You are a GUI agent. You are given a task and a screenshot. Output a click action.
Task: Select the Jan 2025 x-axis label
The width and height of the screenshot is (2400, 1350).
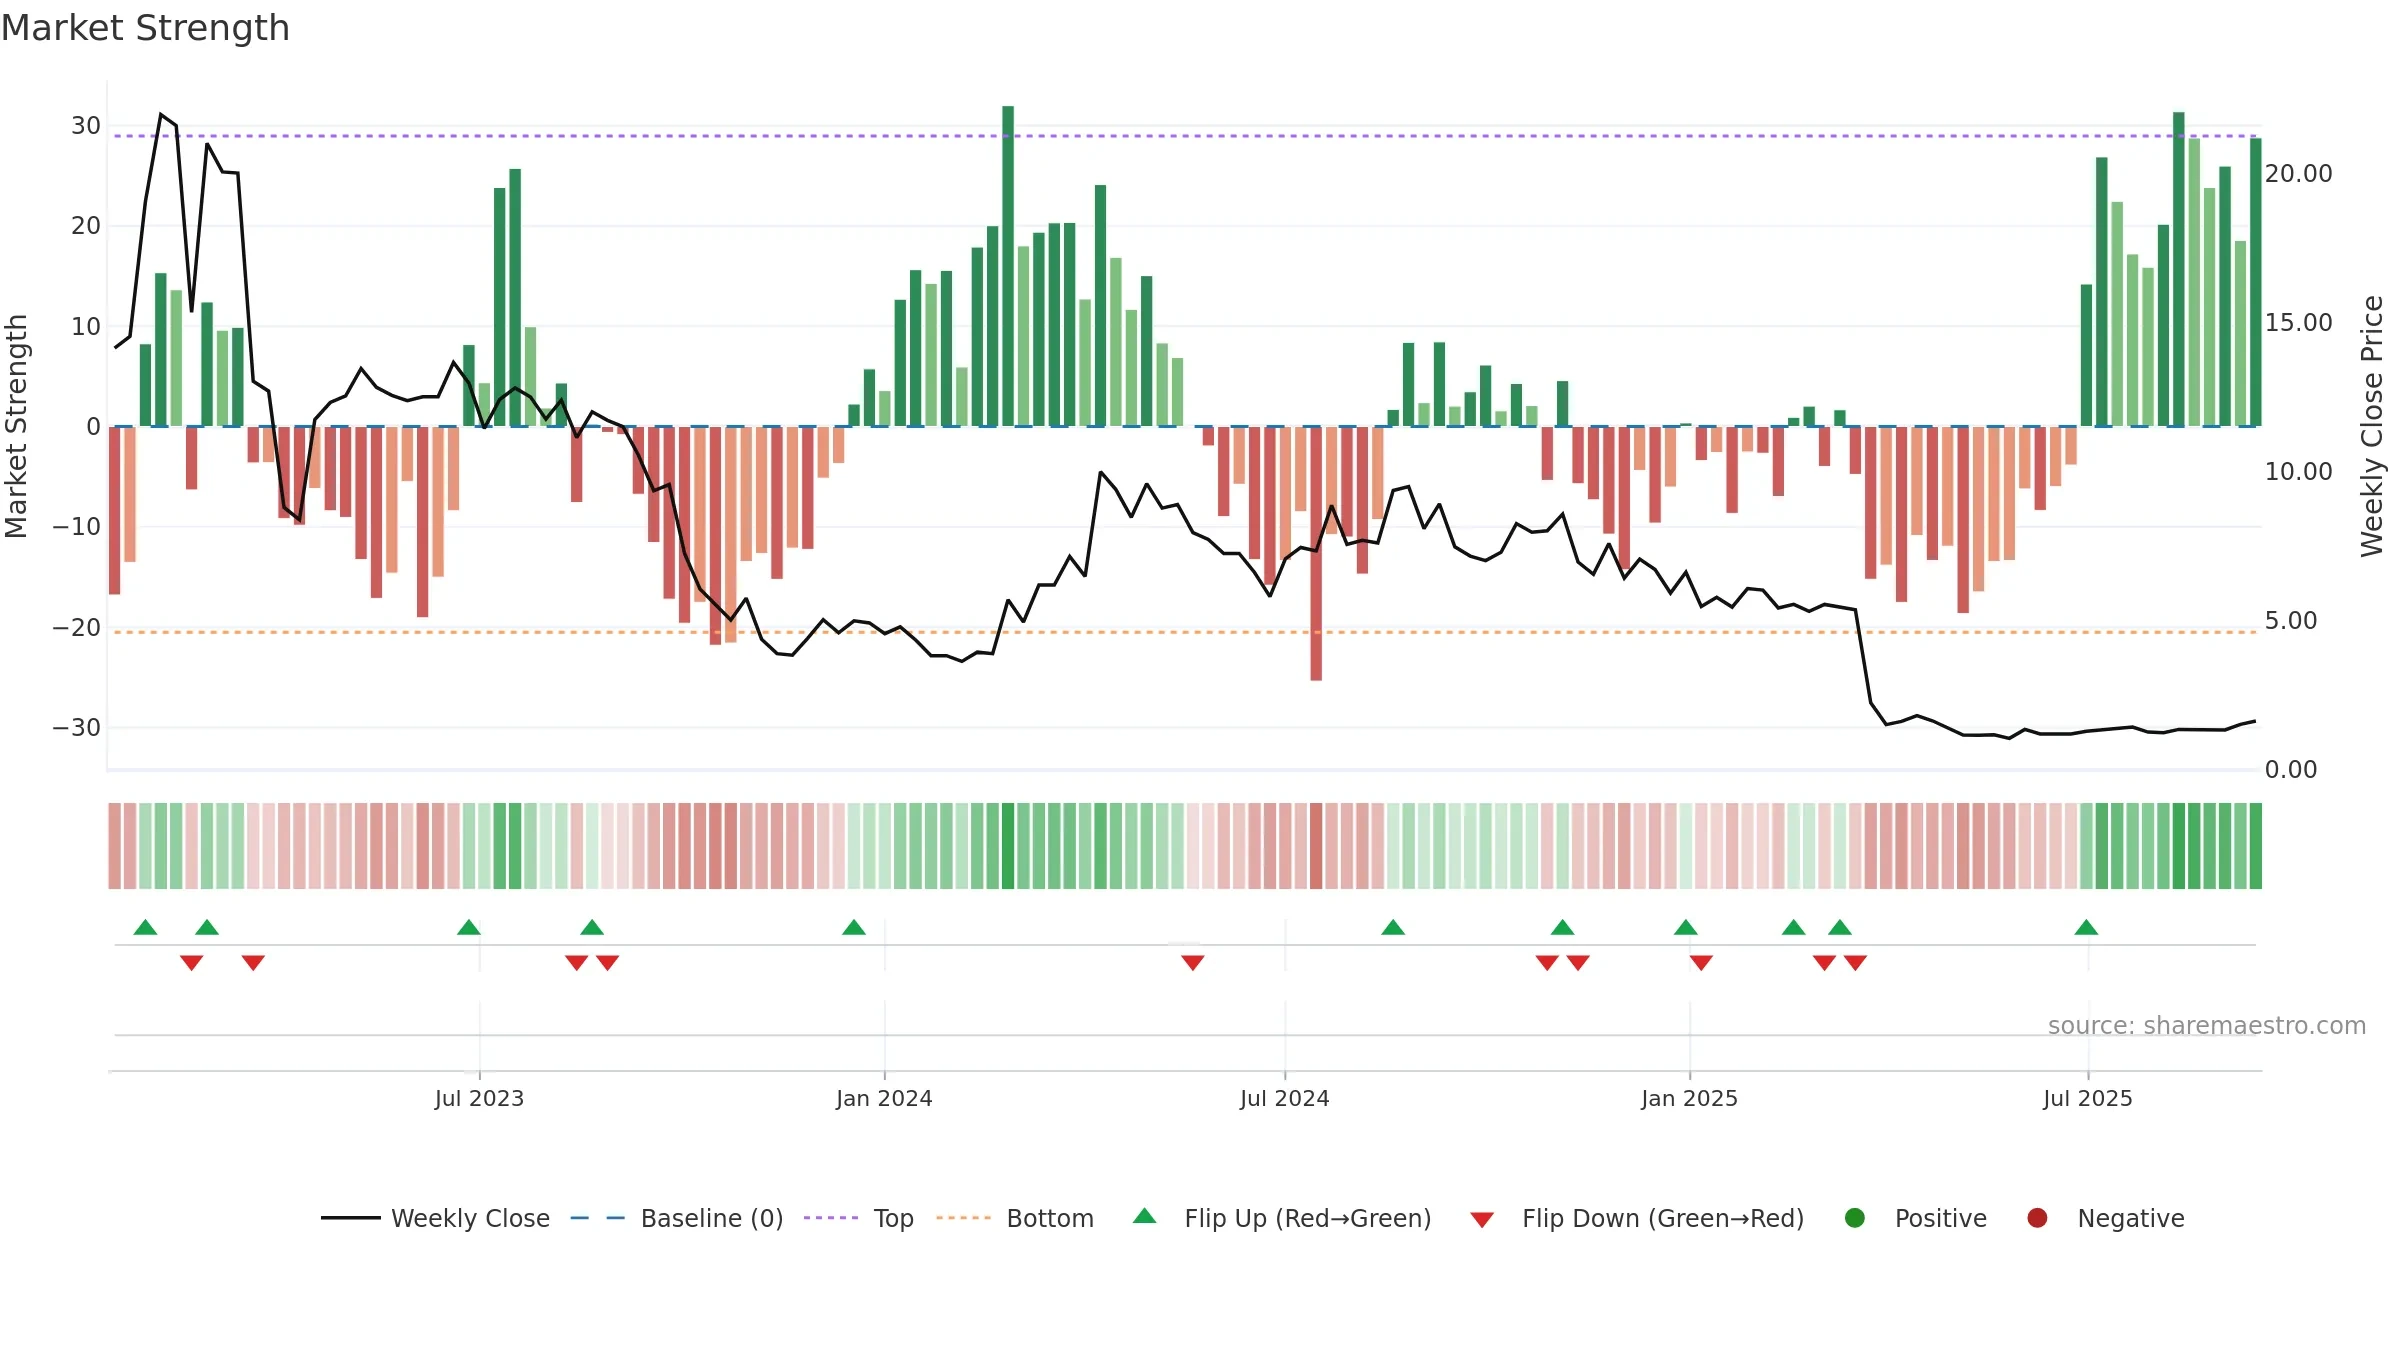pos(1689,1098)
